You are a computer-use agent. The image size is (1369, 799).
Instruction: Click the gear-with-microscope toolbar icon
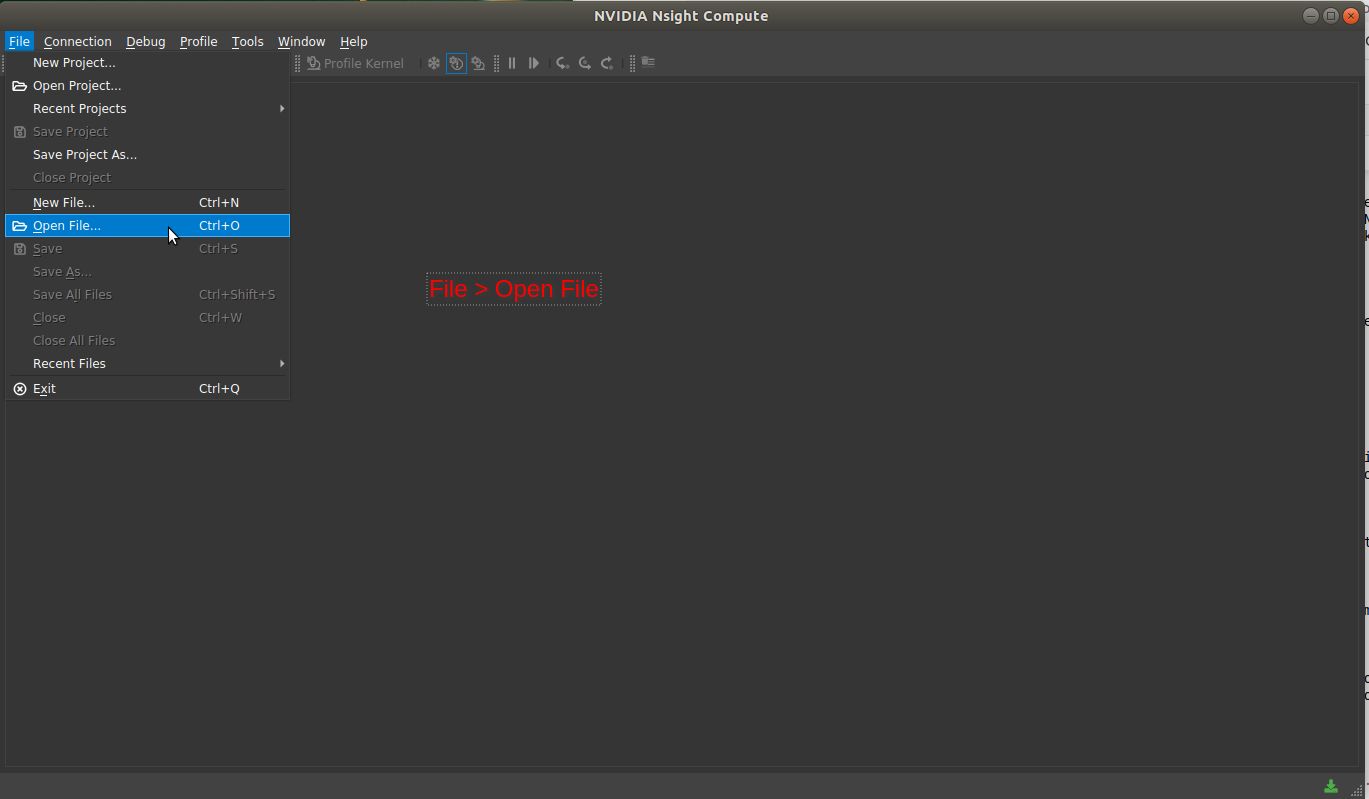click(x=478, y=63)
